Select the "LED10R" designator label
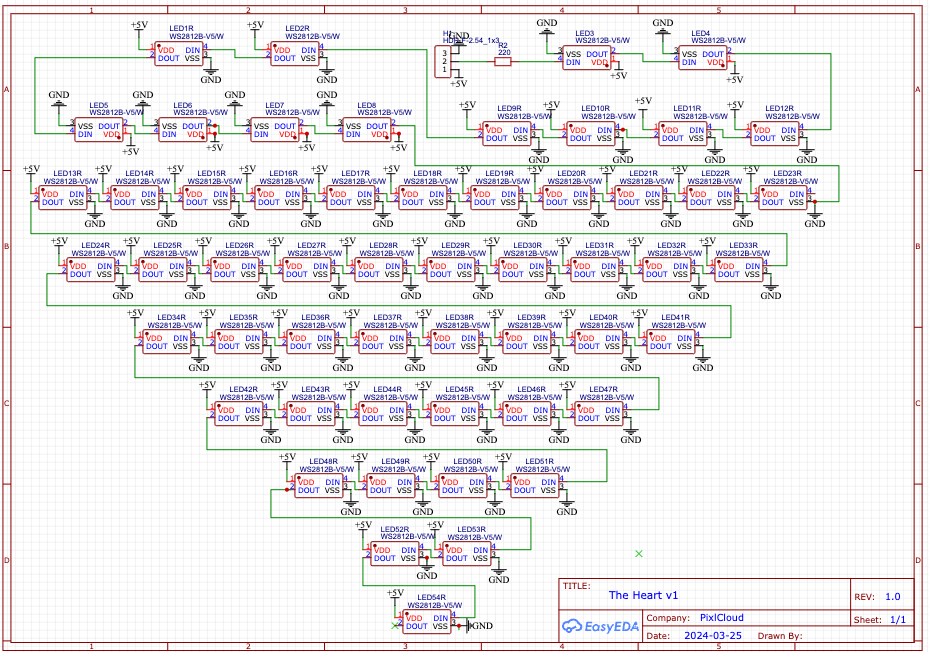The image size is (929, 652). (595, 108)
